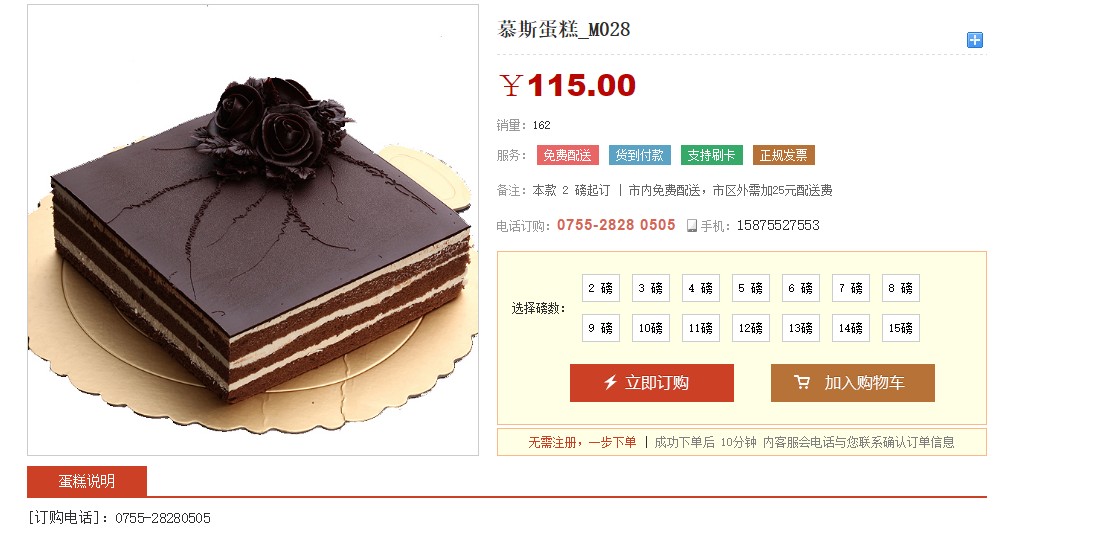This screenshot has width=1096, height=540.
Task: Click the lightning icon on 立即订购
Action: coord(610,382)
